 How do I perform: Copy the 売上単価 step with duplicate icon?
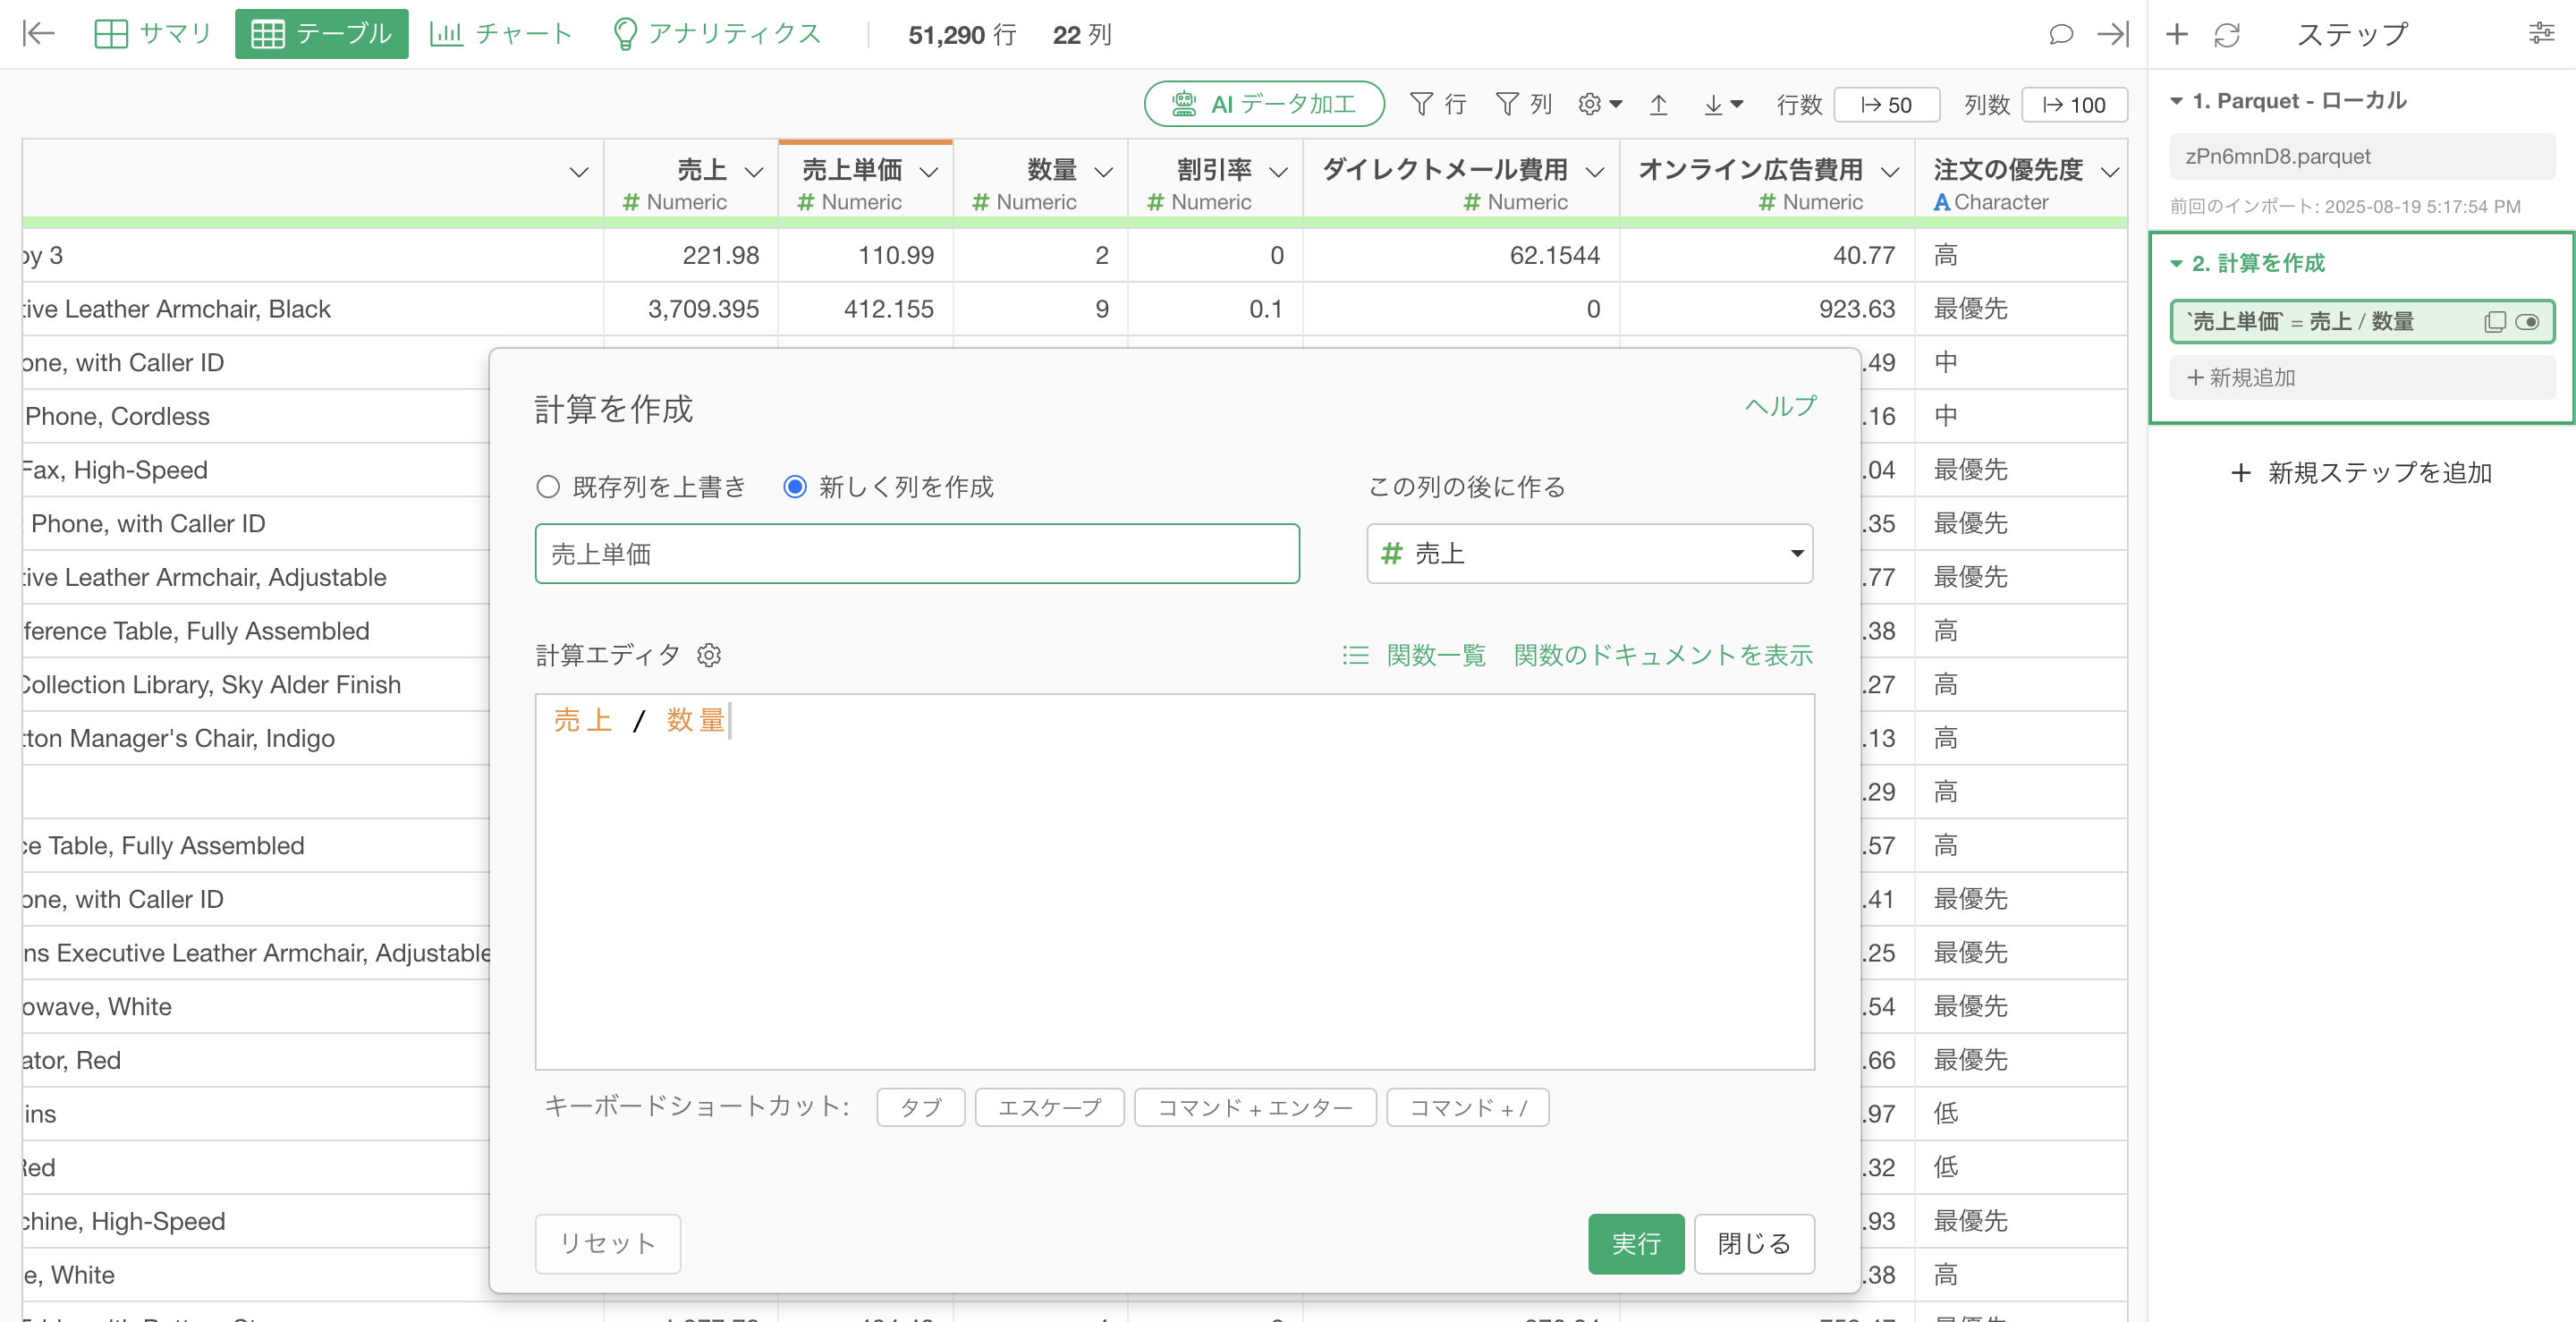click(x=2495, y=321)
